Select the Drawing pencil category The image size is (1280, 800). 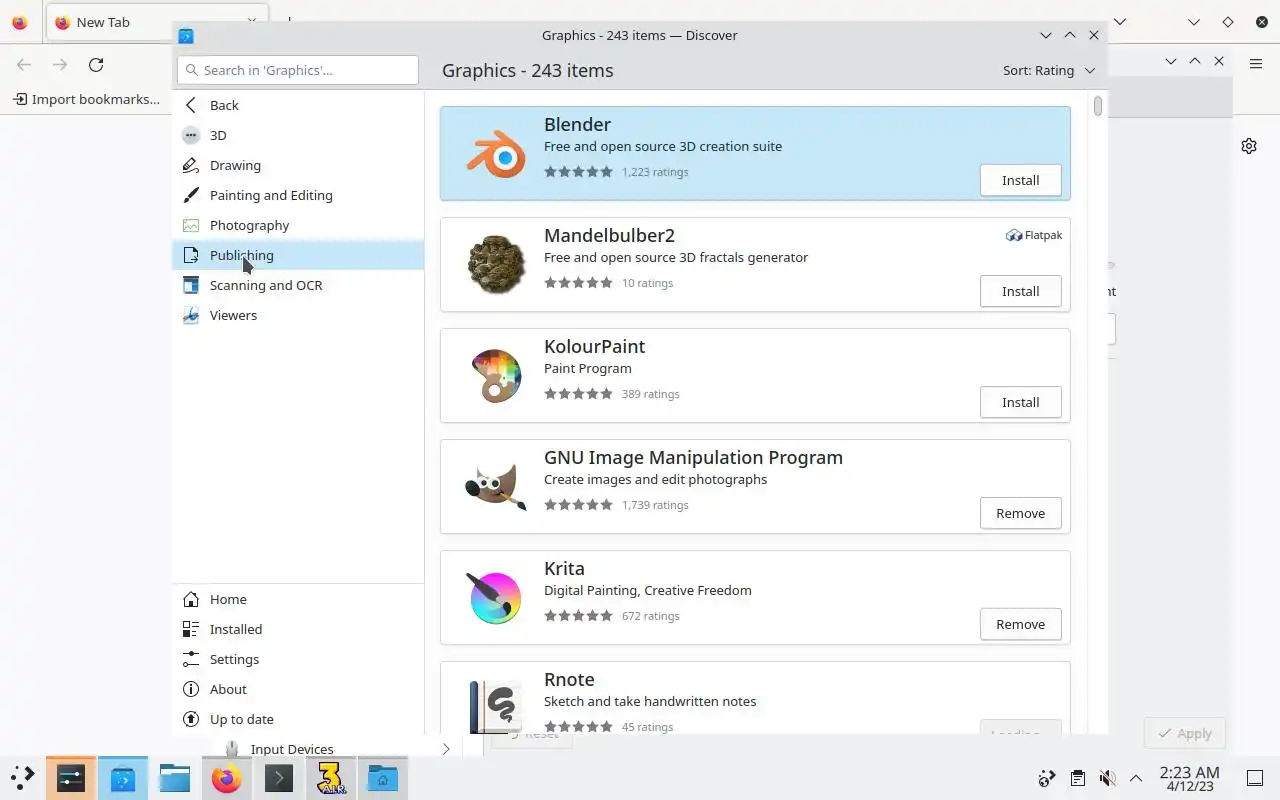298,165
